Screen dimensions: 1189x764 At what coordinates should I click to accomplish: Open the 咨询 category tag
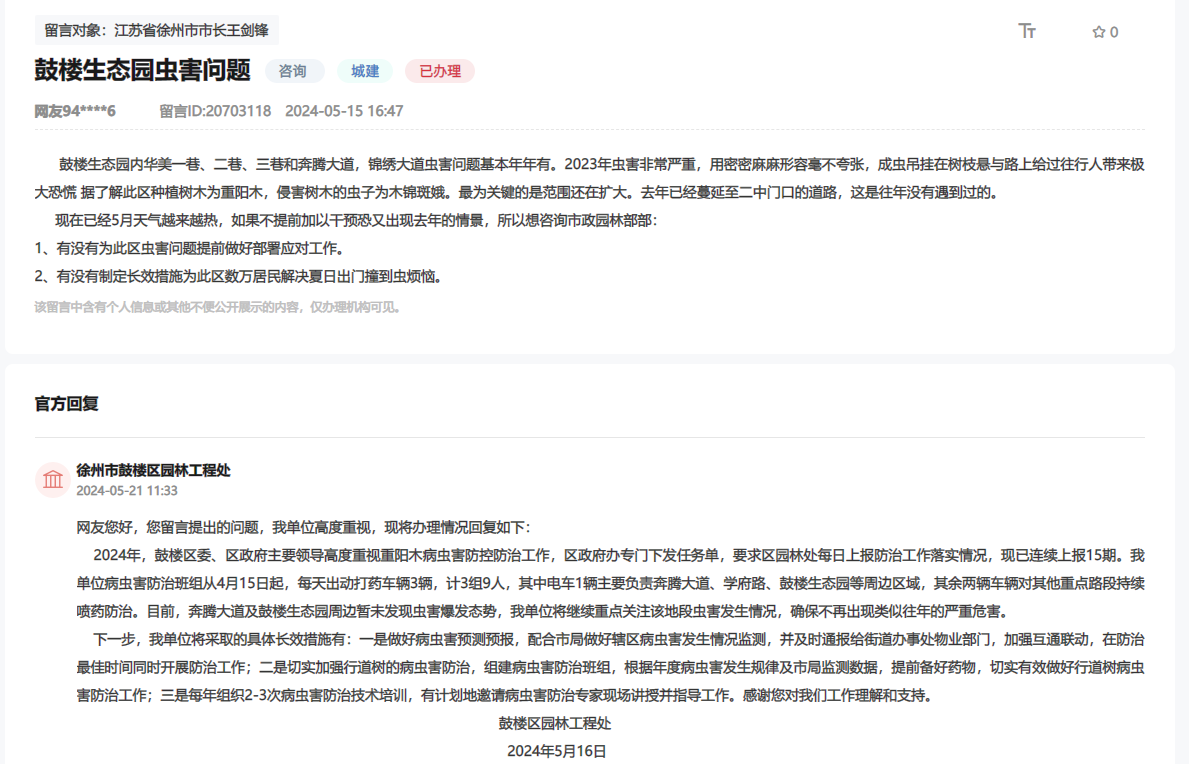pyautogui.click(x=294, y=70)
